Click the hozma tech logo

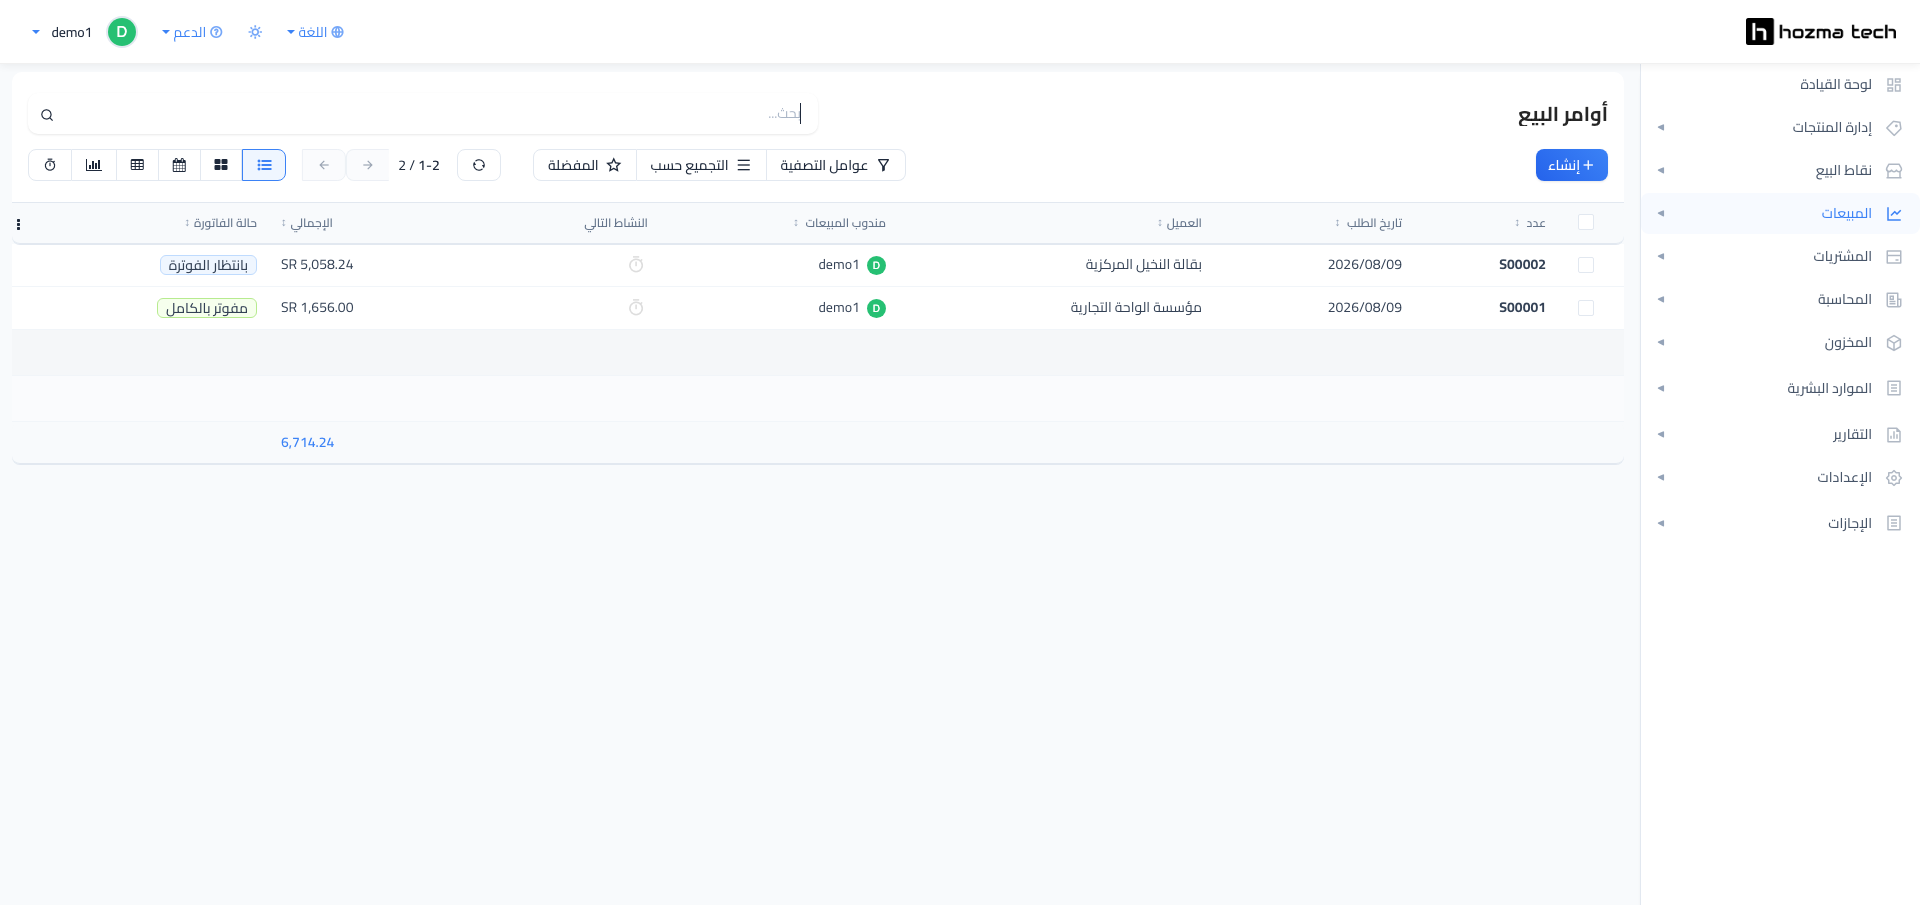pos(1820,32)
